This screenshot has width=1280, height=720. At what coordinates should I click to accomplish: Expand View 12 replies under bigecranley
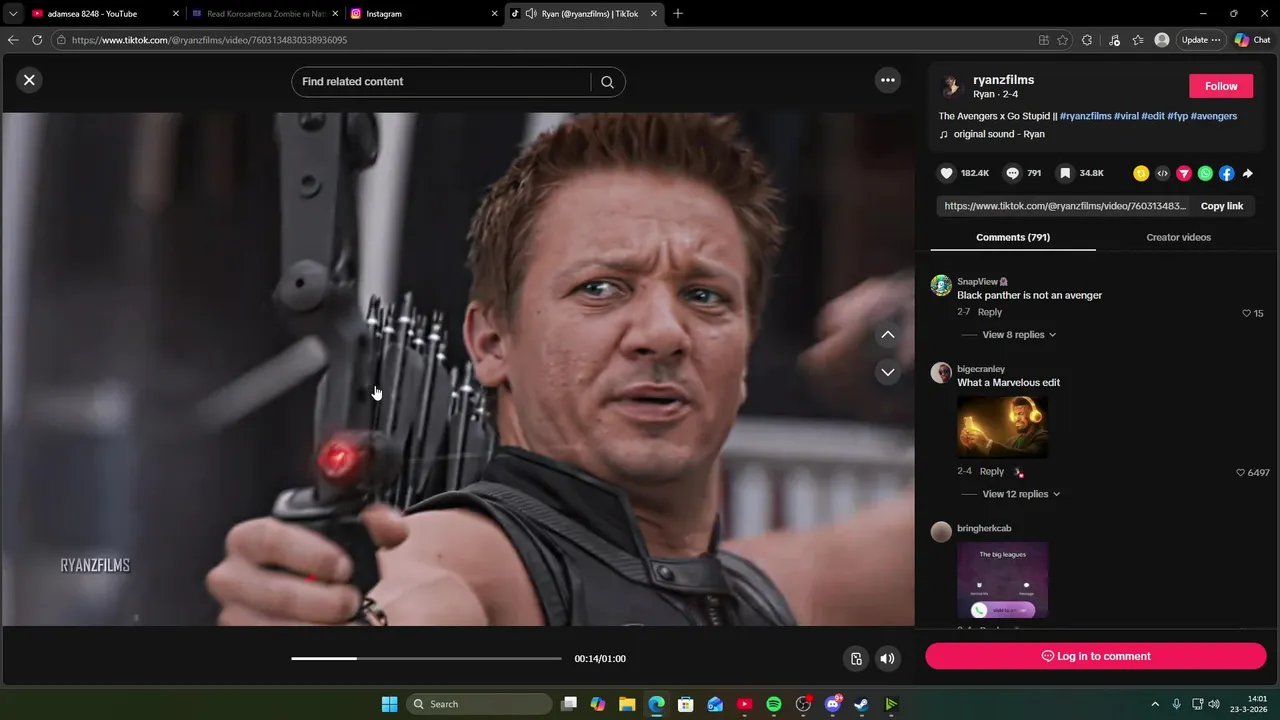[x=1021, y=494]
